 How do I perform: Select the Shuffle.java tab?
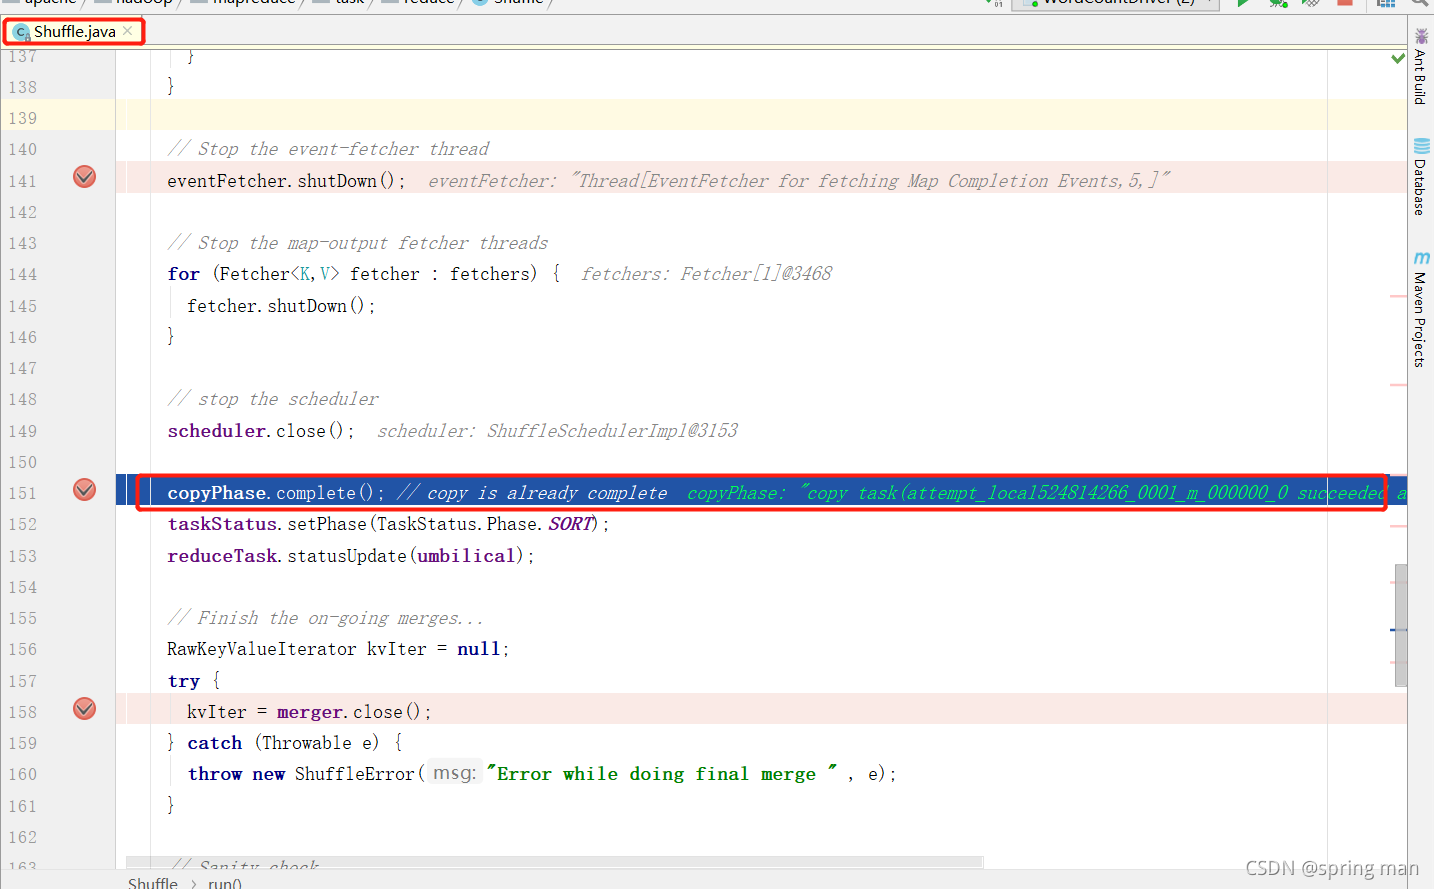point(74,32)
